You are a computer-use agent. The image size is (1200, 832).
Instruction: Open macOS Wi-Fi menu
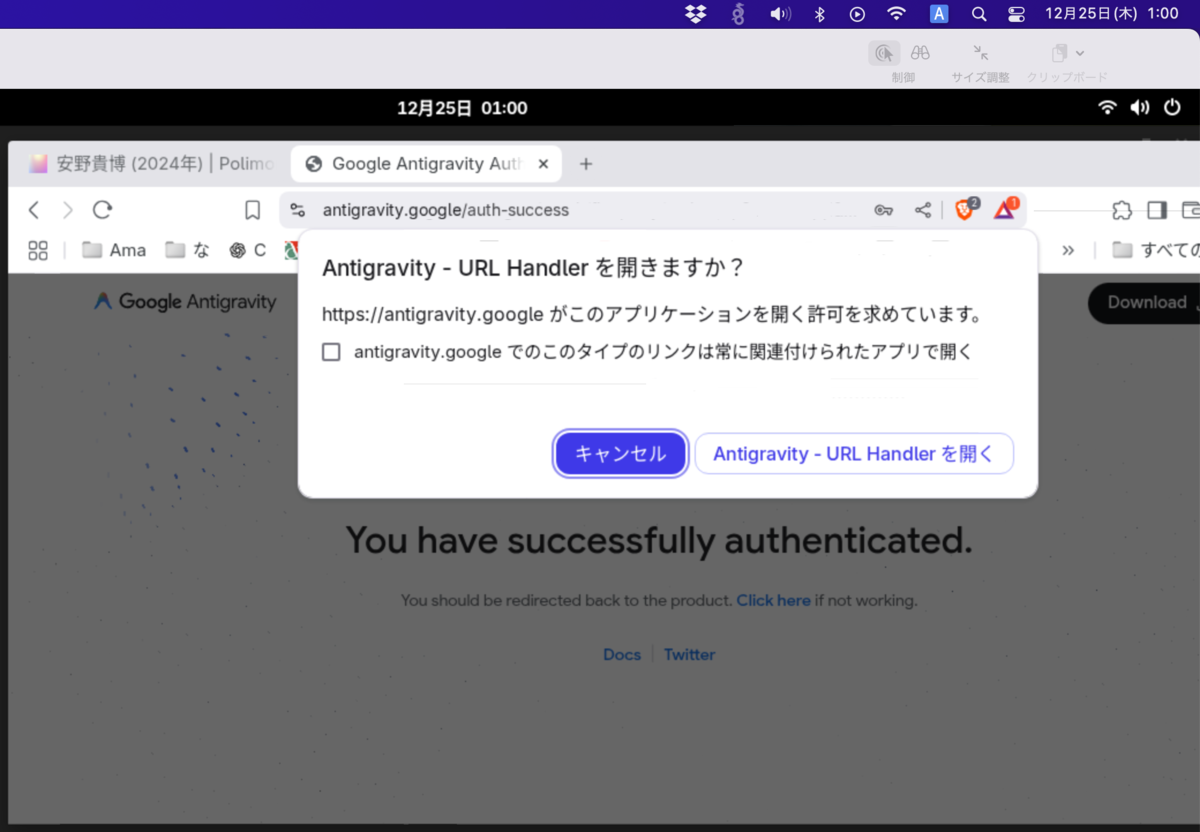pyautogui.click(x=897, y=14)
